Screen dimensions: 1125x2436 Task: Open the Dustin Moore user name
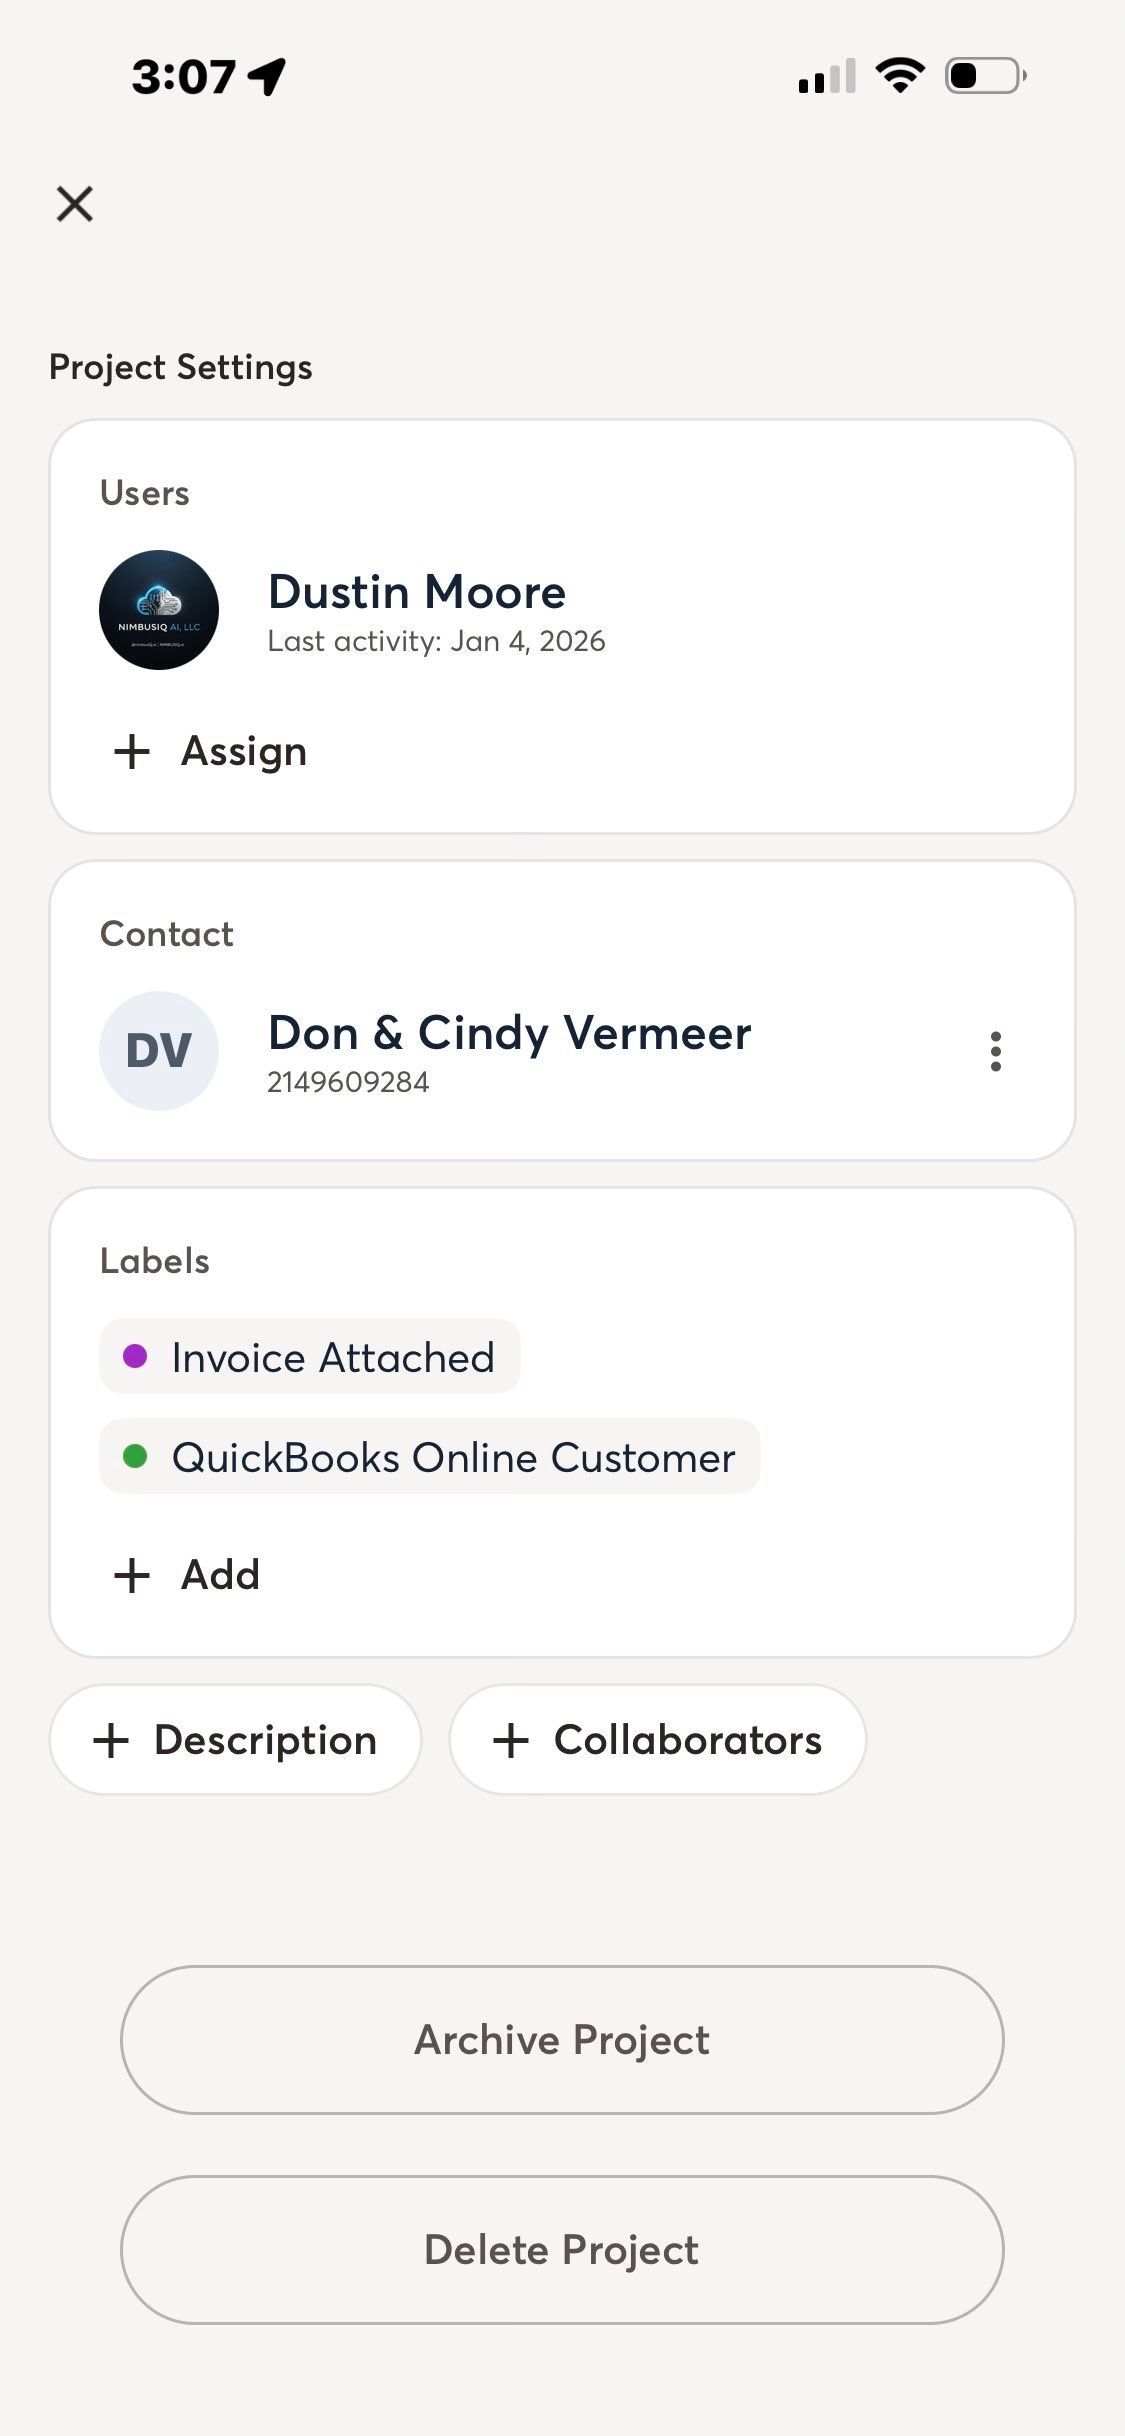pos(417,592)
